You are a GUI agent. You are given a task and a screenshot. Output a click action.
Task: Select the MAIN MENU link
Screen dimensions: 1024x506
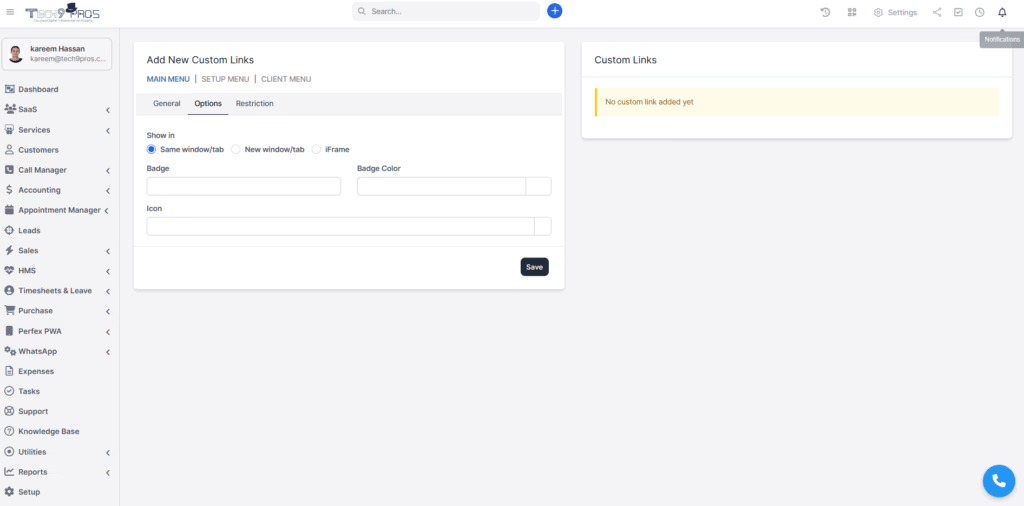[x=168, y=79]
